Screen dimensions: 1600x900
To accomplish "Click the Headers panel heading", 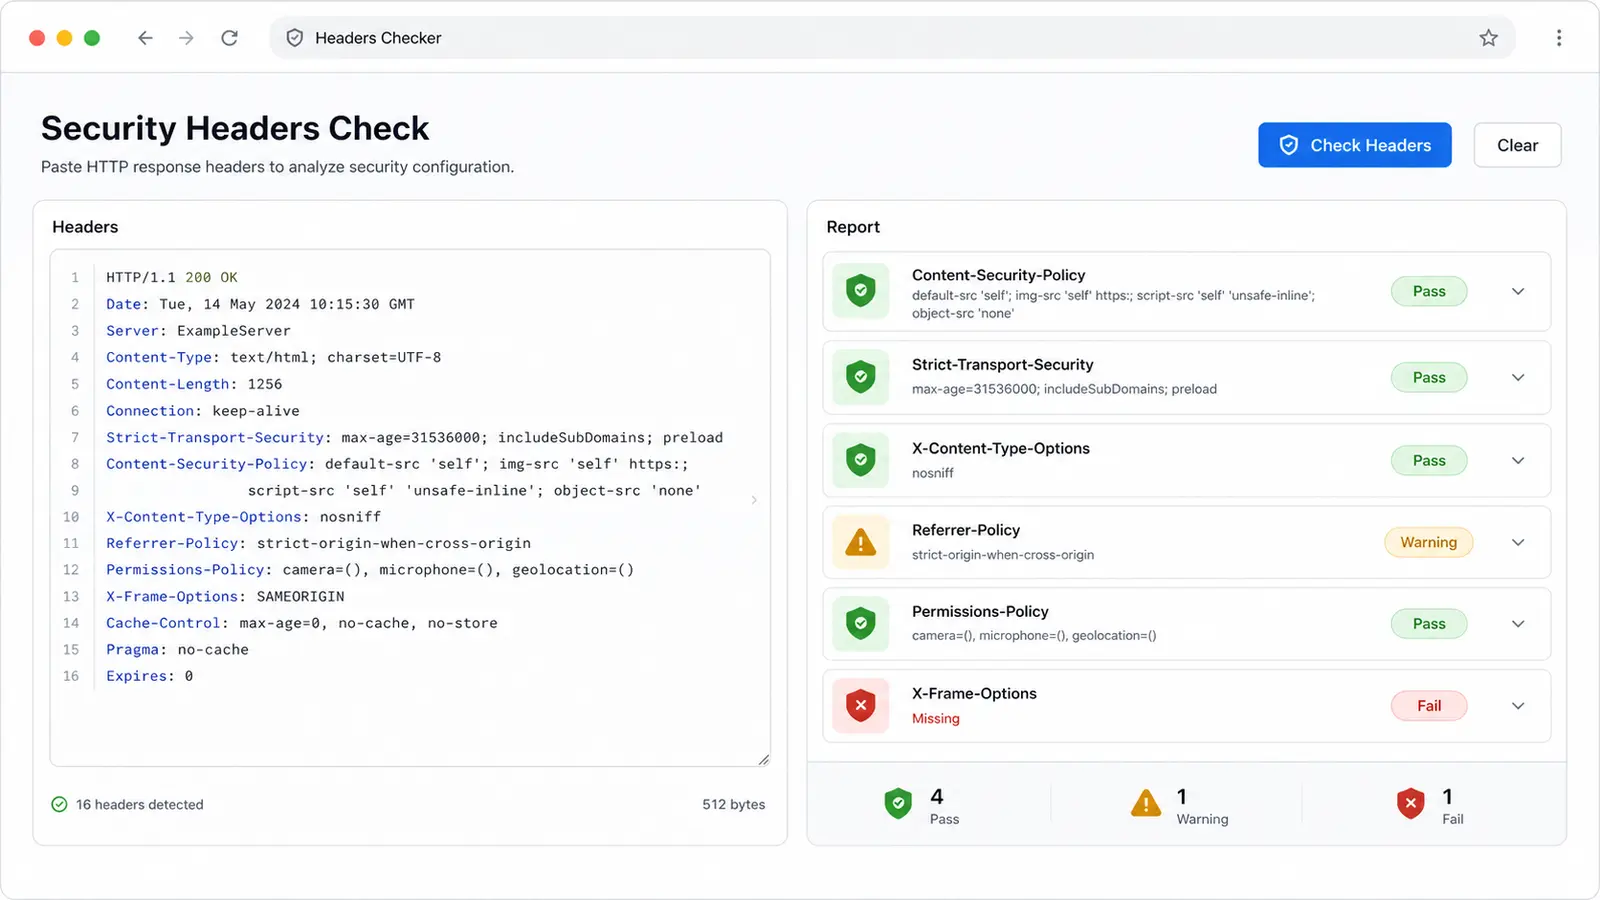I will click(85, 227).
